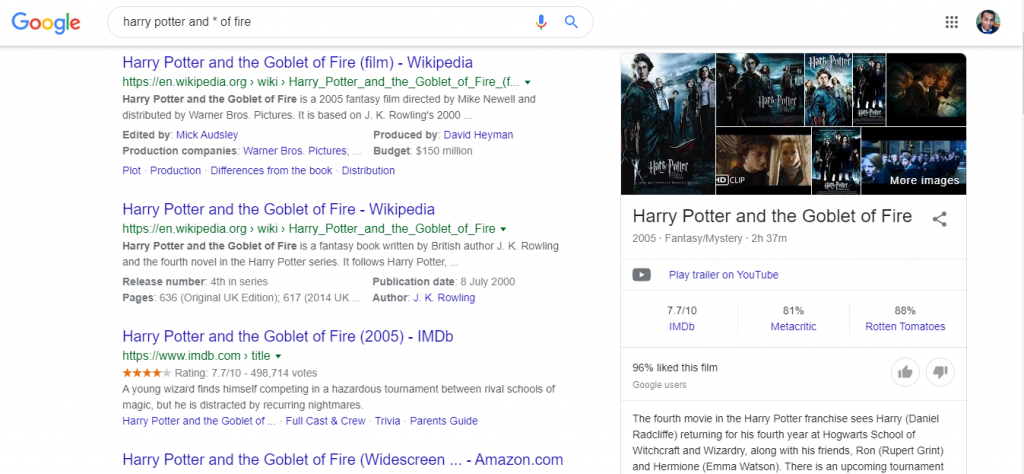Open the IMDb rating link
This screenshot has width=1024, height=474.
pos(681,326)
